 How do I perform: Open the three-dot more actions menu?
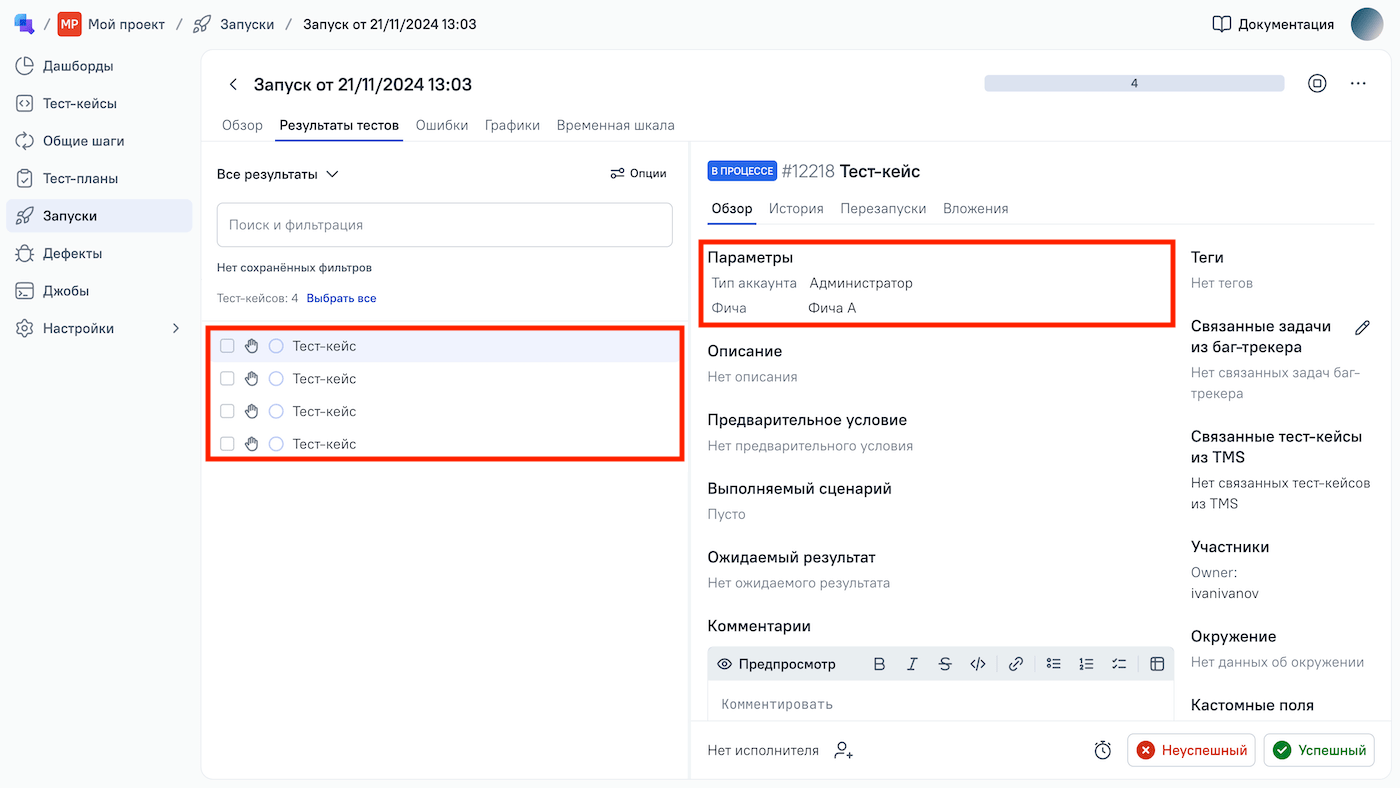(x=1358, y=84)
